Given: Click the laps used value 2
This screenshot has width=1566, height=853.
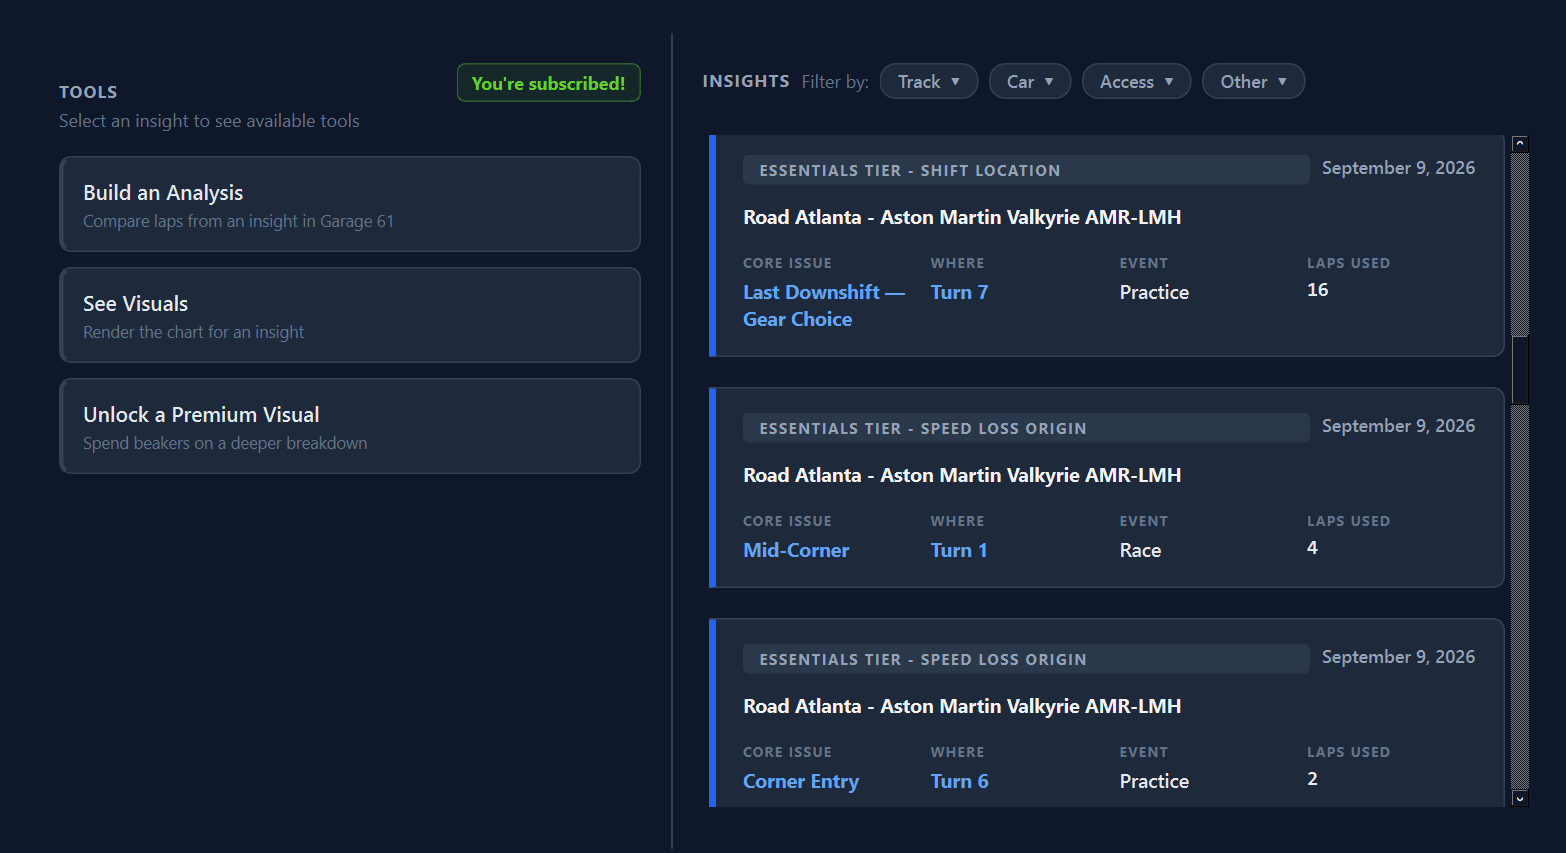Looking at the screenshot, I should [x=1312, y=779].
